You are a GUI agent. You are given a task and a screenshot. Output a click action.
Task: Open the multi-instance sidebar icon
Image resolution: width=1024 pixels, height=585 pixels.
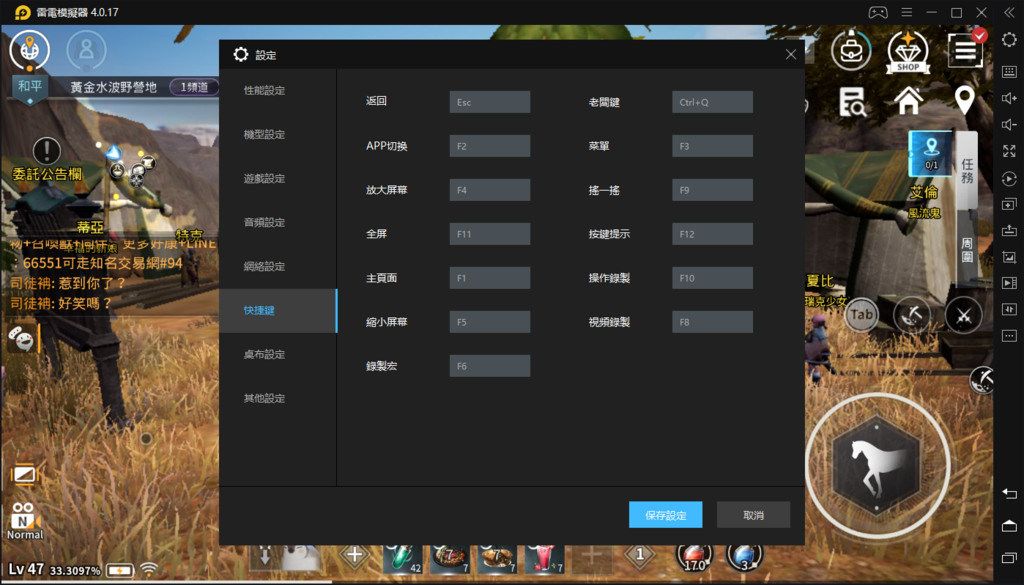(x=1009, y=205)
